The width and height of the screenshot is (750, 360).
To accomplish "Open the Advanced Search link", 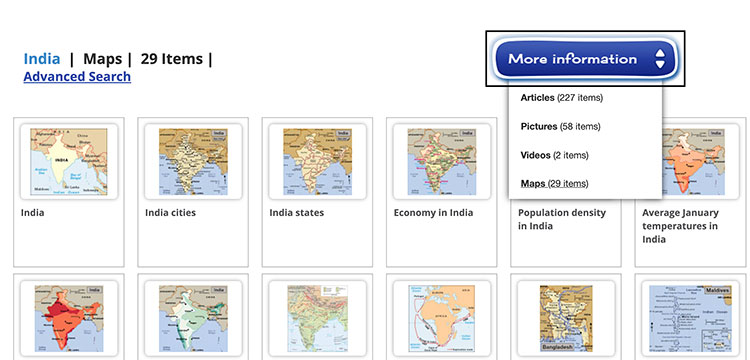I will [77, 76].
